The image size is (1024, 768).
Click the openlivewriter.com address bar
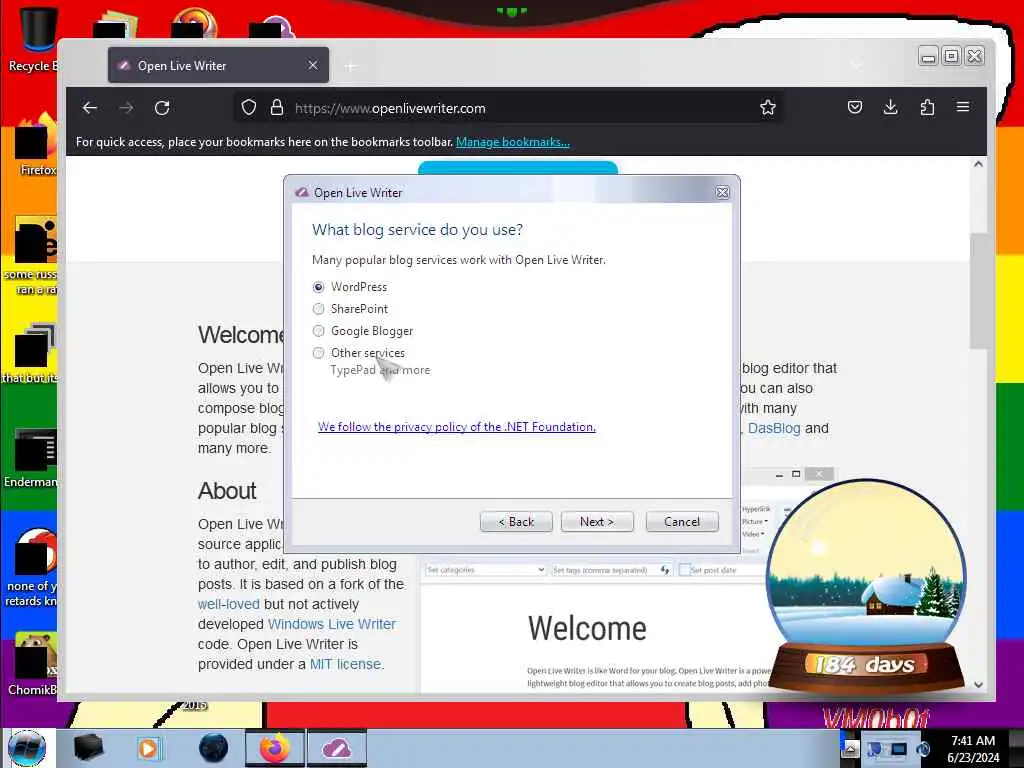(509, 108)
